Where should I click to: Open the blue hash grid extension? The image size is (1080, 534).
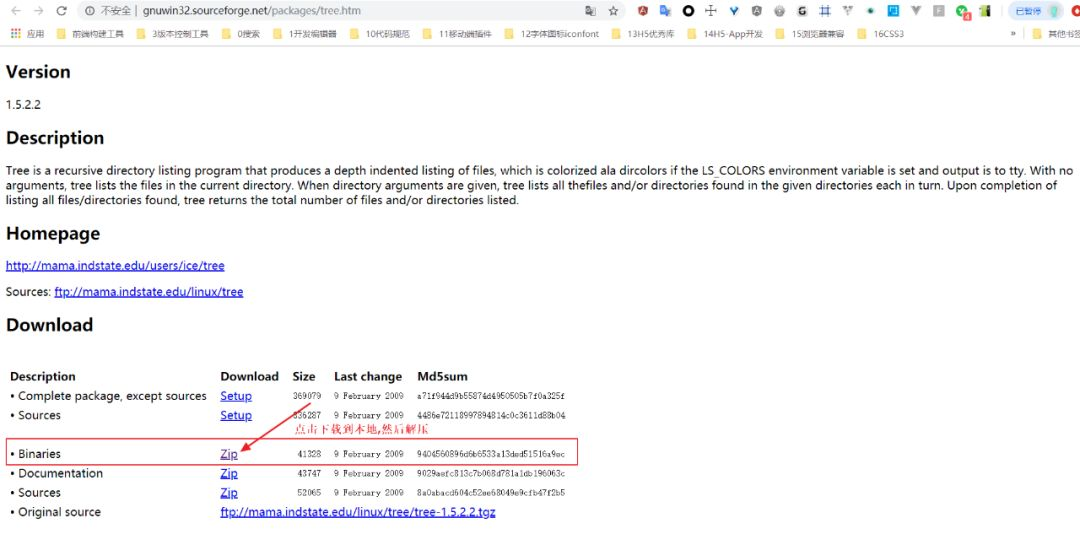(x=824, y=11)
